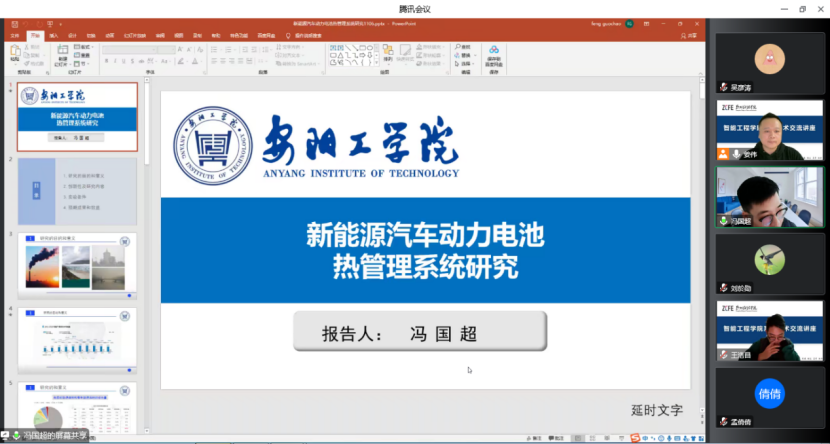Open the Font color dropdown arrow

203,61
